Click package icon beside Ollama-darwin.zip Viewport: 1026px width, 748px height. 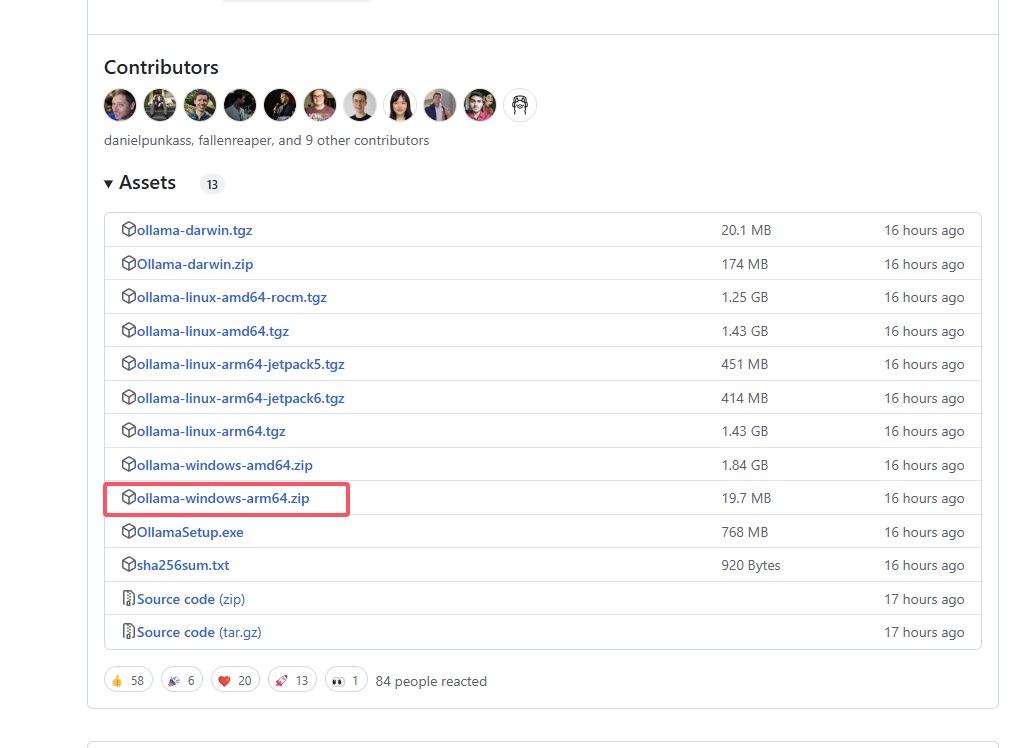pos(128,263)
